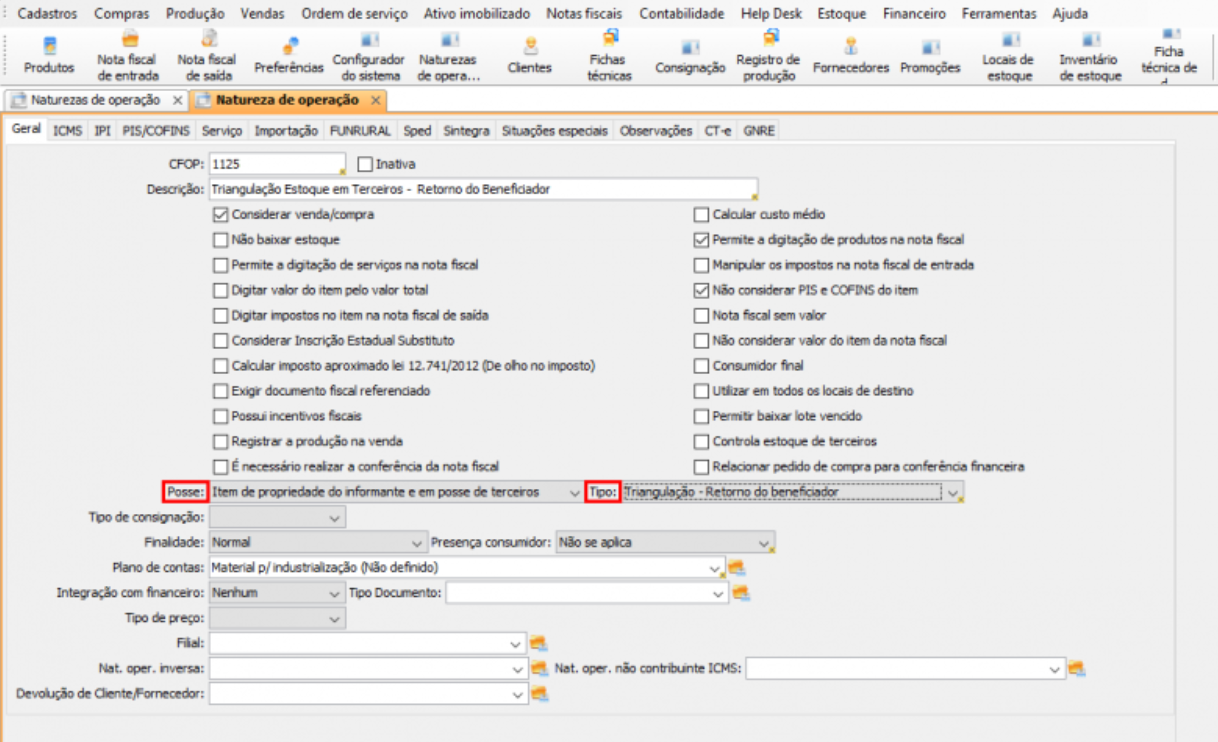Expand the Posse dropdown

click(572, 493)
